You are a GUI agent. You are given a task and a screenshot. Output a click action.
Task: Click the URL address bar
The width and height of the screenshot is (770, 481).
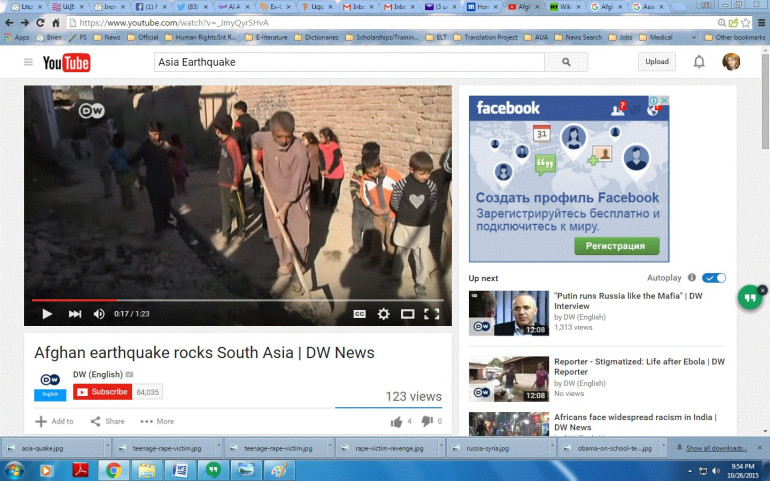click(x=395, y=23)
